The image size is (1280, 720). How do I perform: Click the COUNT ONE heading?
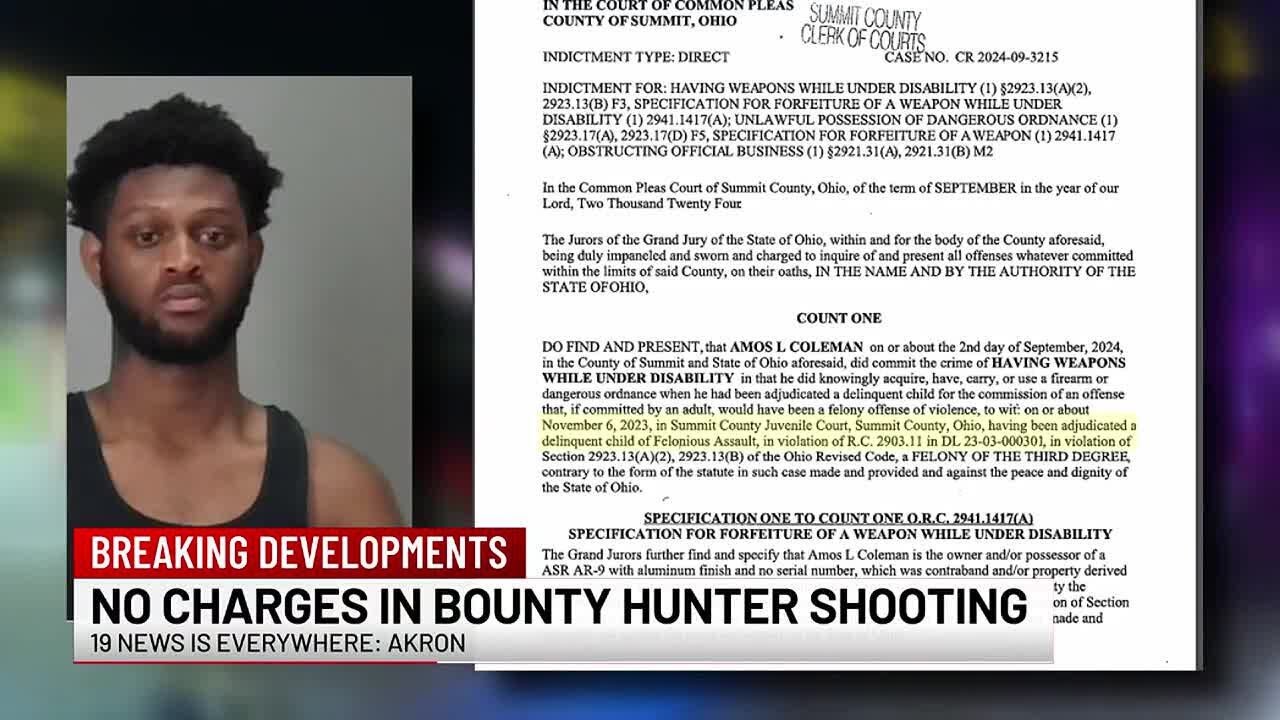838,318
